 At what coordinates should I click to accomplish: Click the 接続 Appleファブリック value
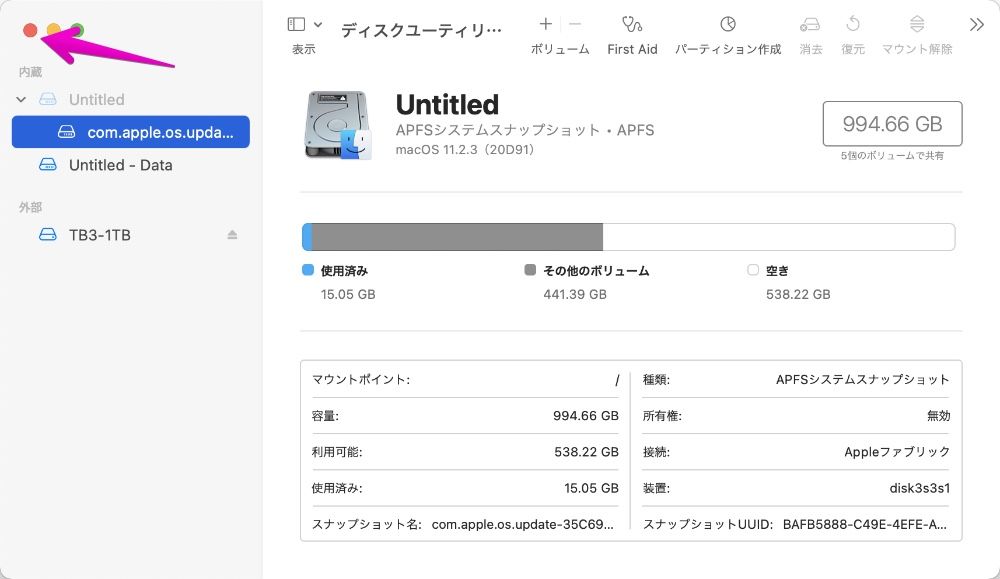click(897, 452)
